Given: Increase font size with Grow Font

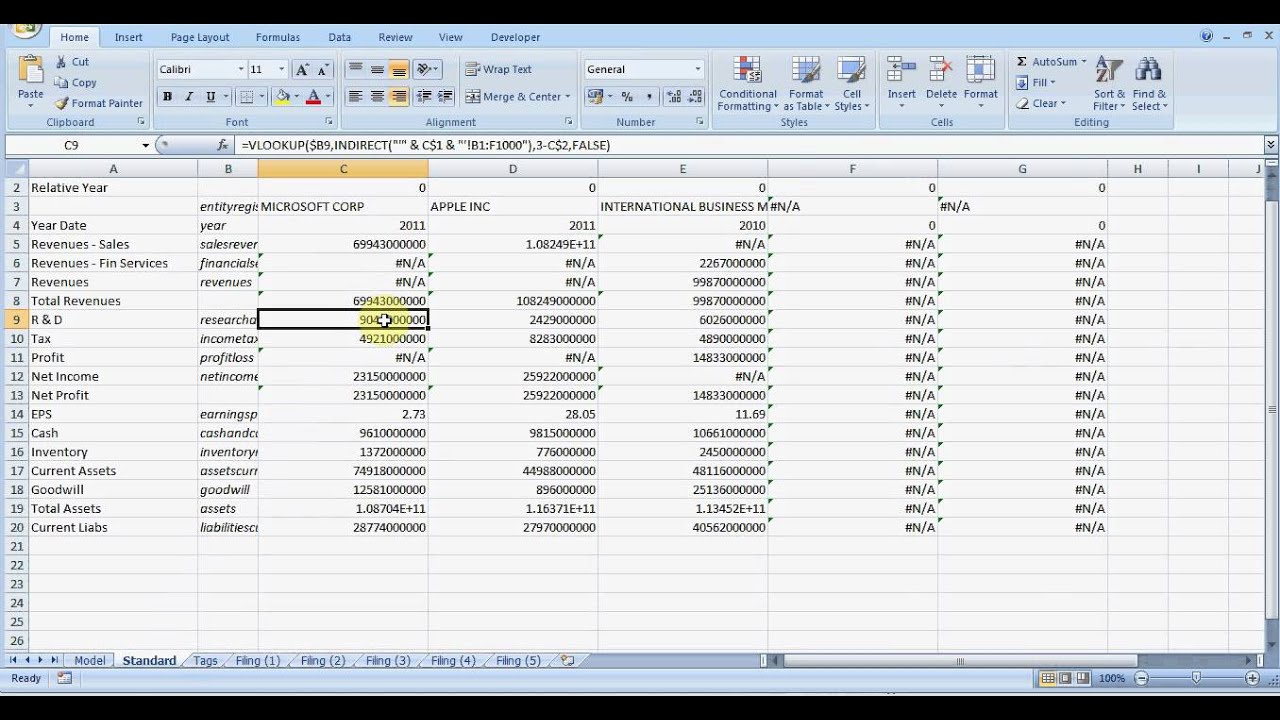Looking at the screenshot, I should (x=302, y=69).
